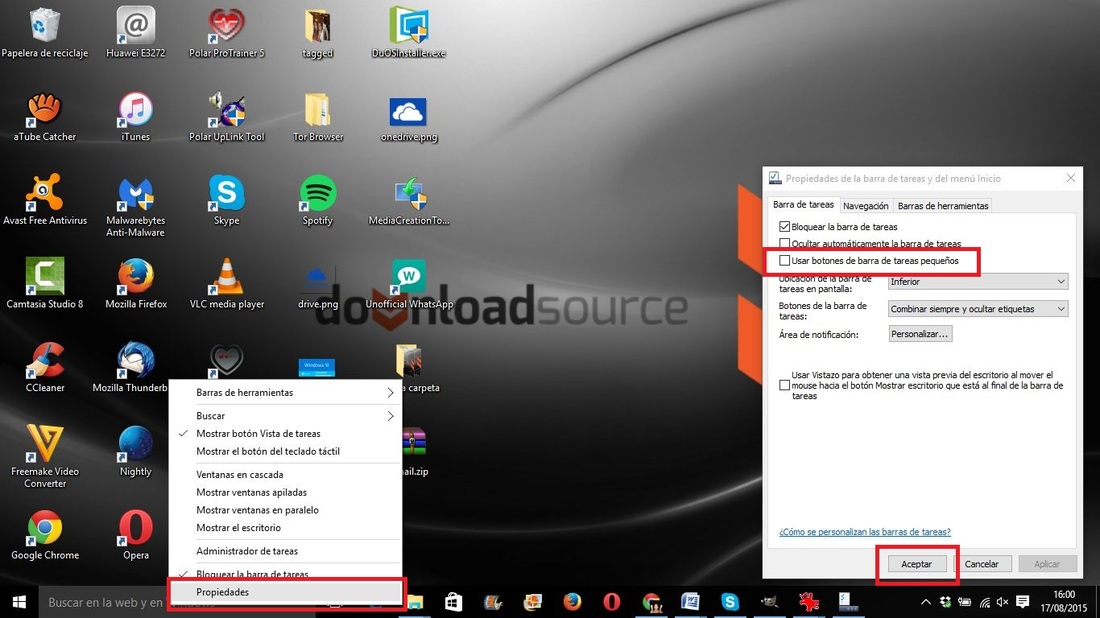Choose Mostrar ventanas en paralelo entry

(286, 510)
